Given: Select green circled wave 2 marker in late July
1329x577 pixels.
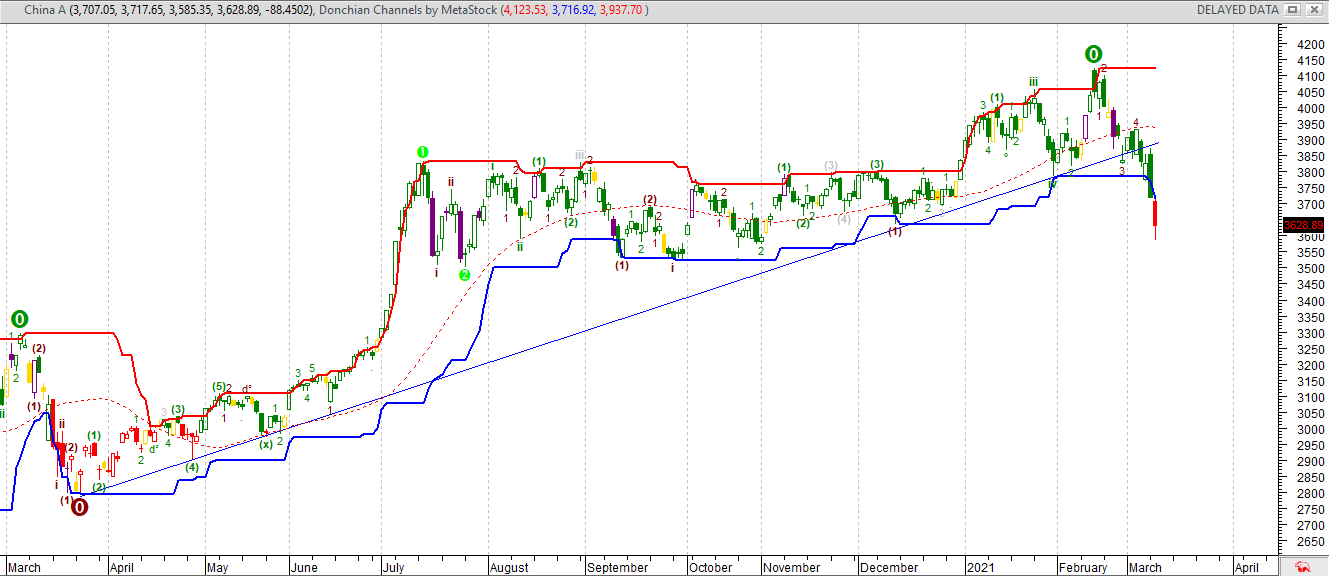Looking at the screenshot, I should pyautogui.click(x=464, y=274).
